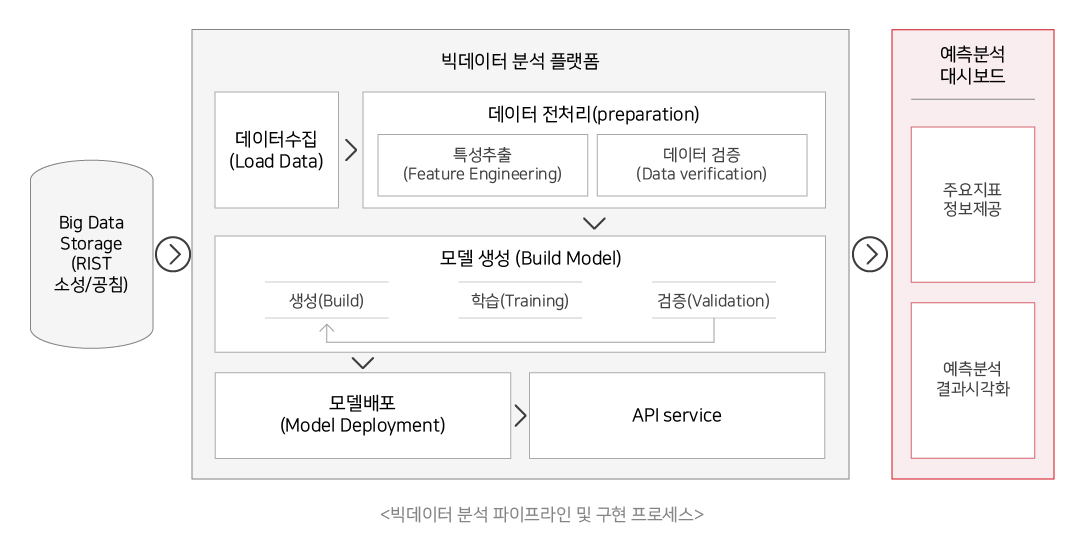Click the feedback up arrow under Build
Screen dimensions: 1085x550
[x=327, y=333]
